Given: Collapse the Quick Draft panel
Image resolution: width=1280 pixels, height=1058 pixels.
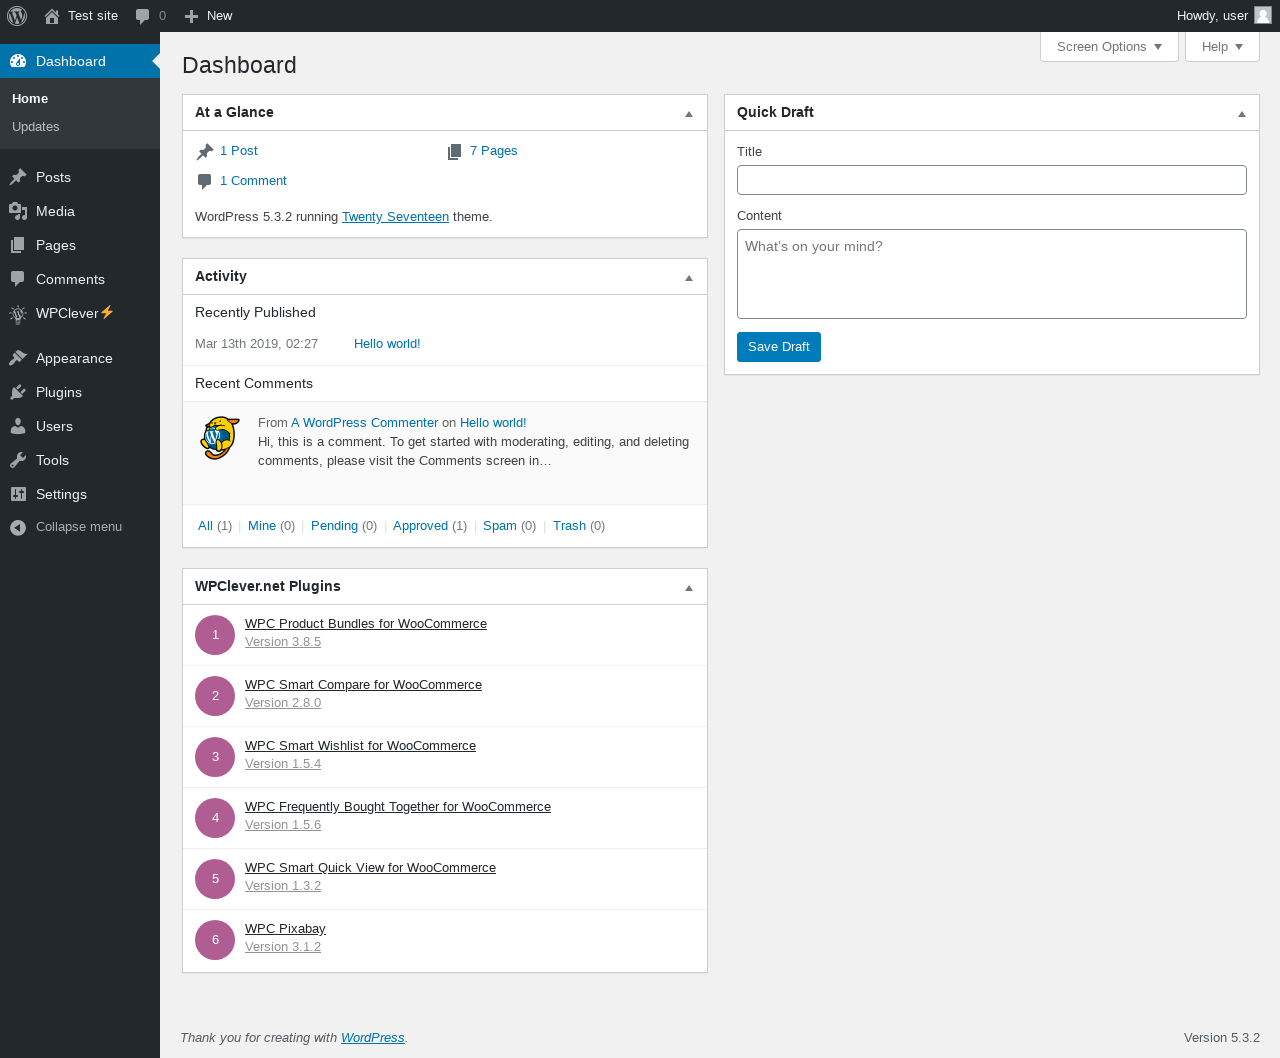Looking at the screenshot, I should click(1242, 114).
